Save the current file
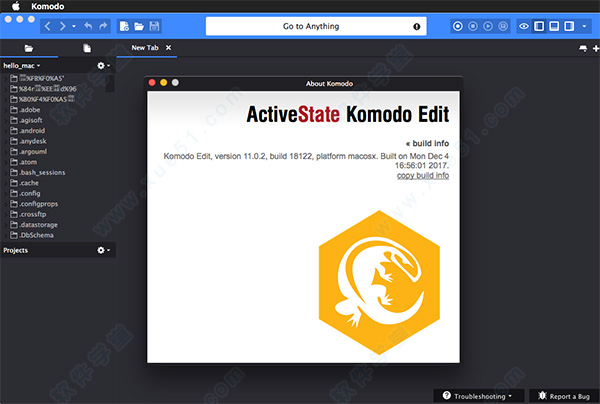This screenshot has height=404, width=600. coord(154,26)
